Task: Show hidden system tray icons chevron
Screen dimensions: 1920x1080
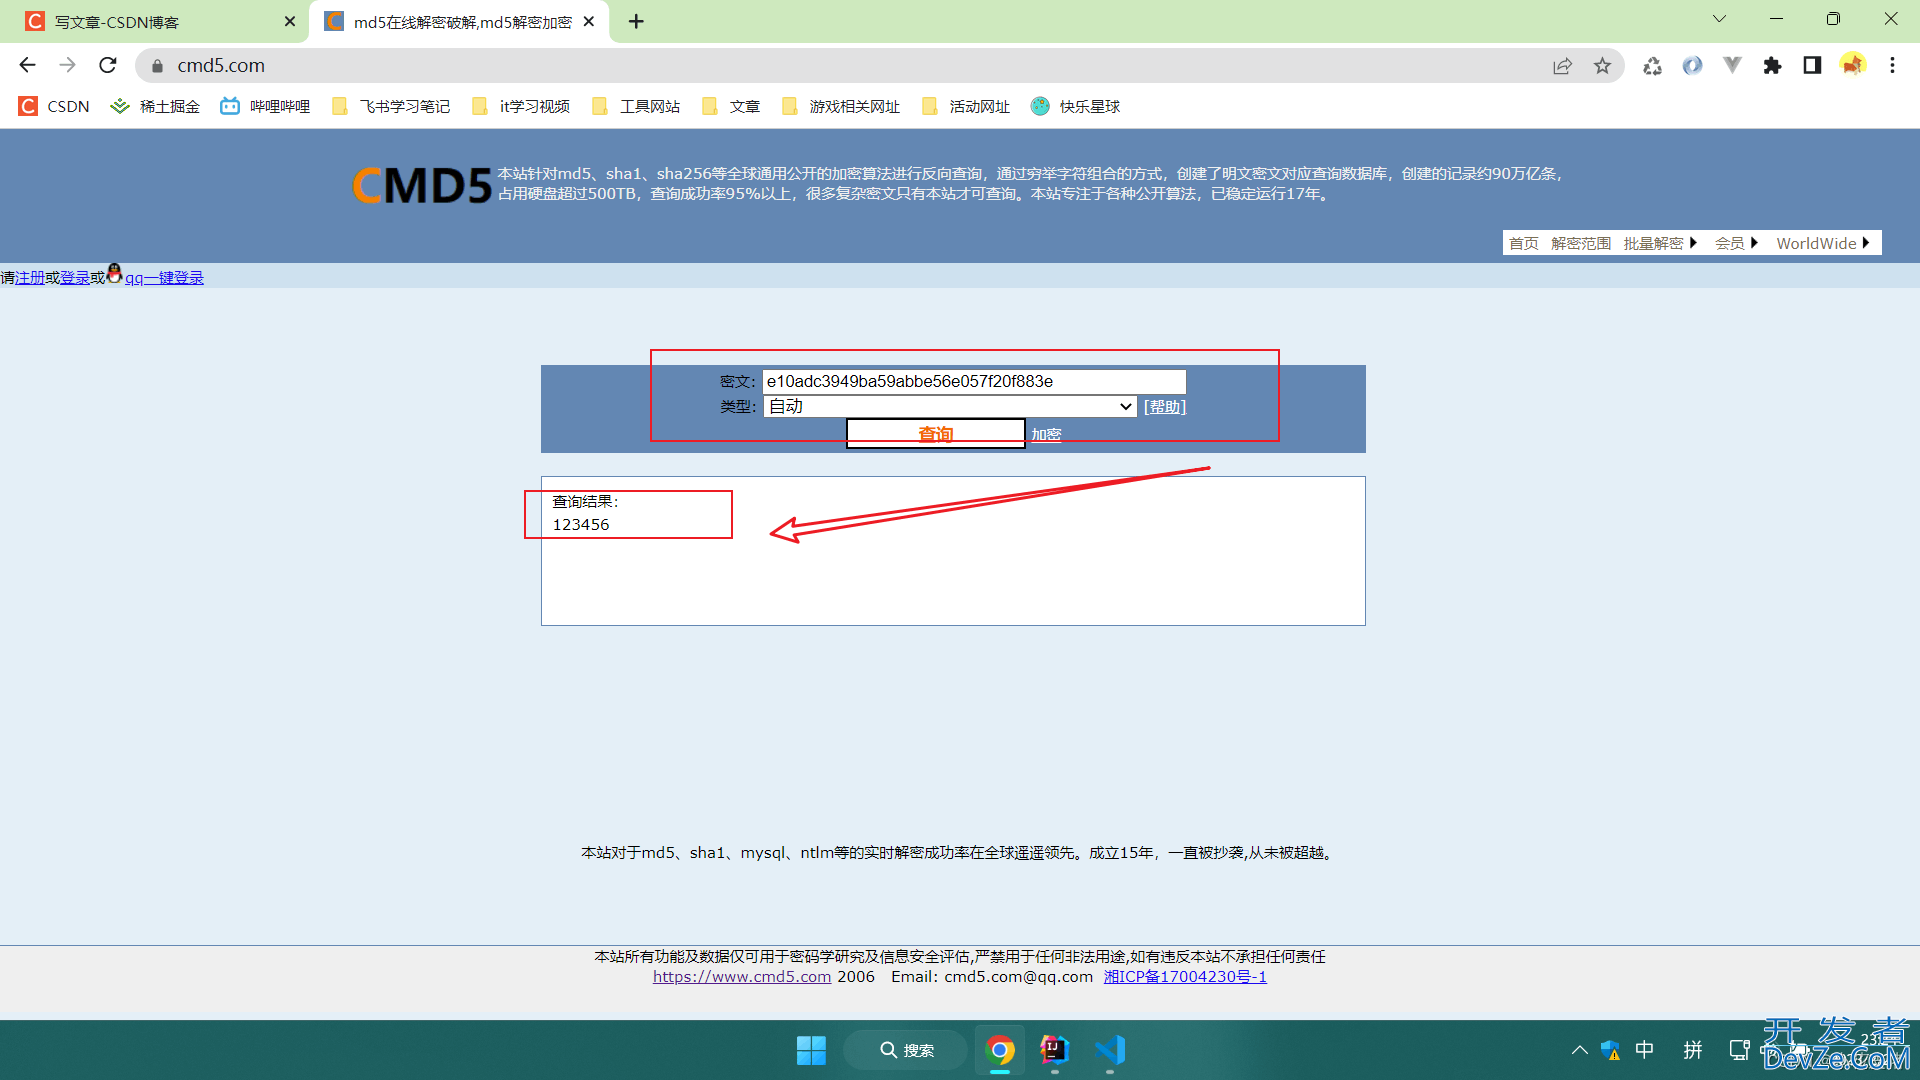Action: [x=1579, y=1050]
